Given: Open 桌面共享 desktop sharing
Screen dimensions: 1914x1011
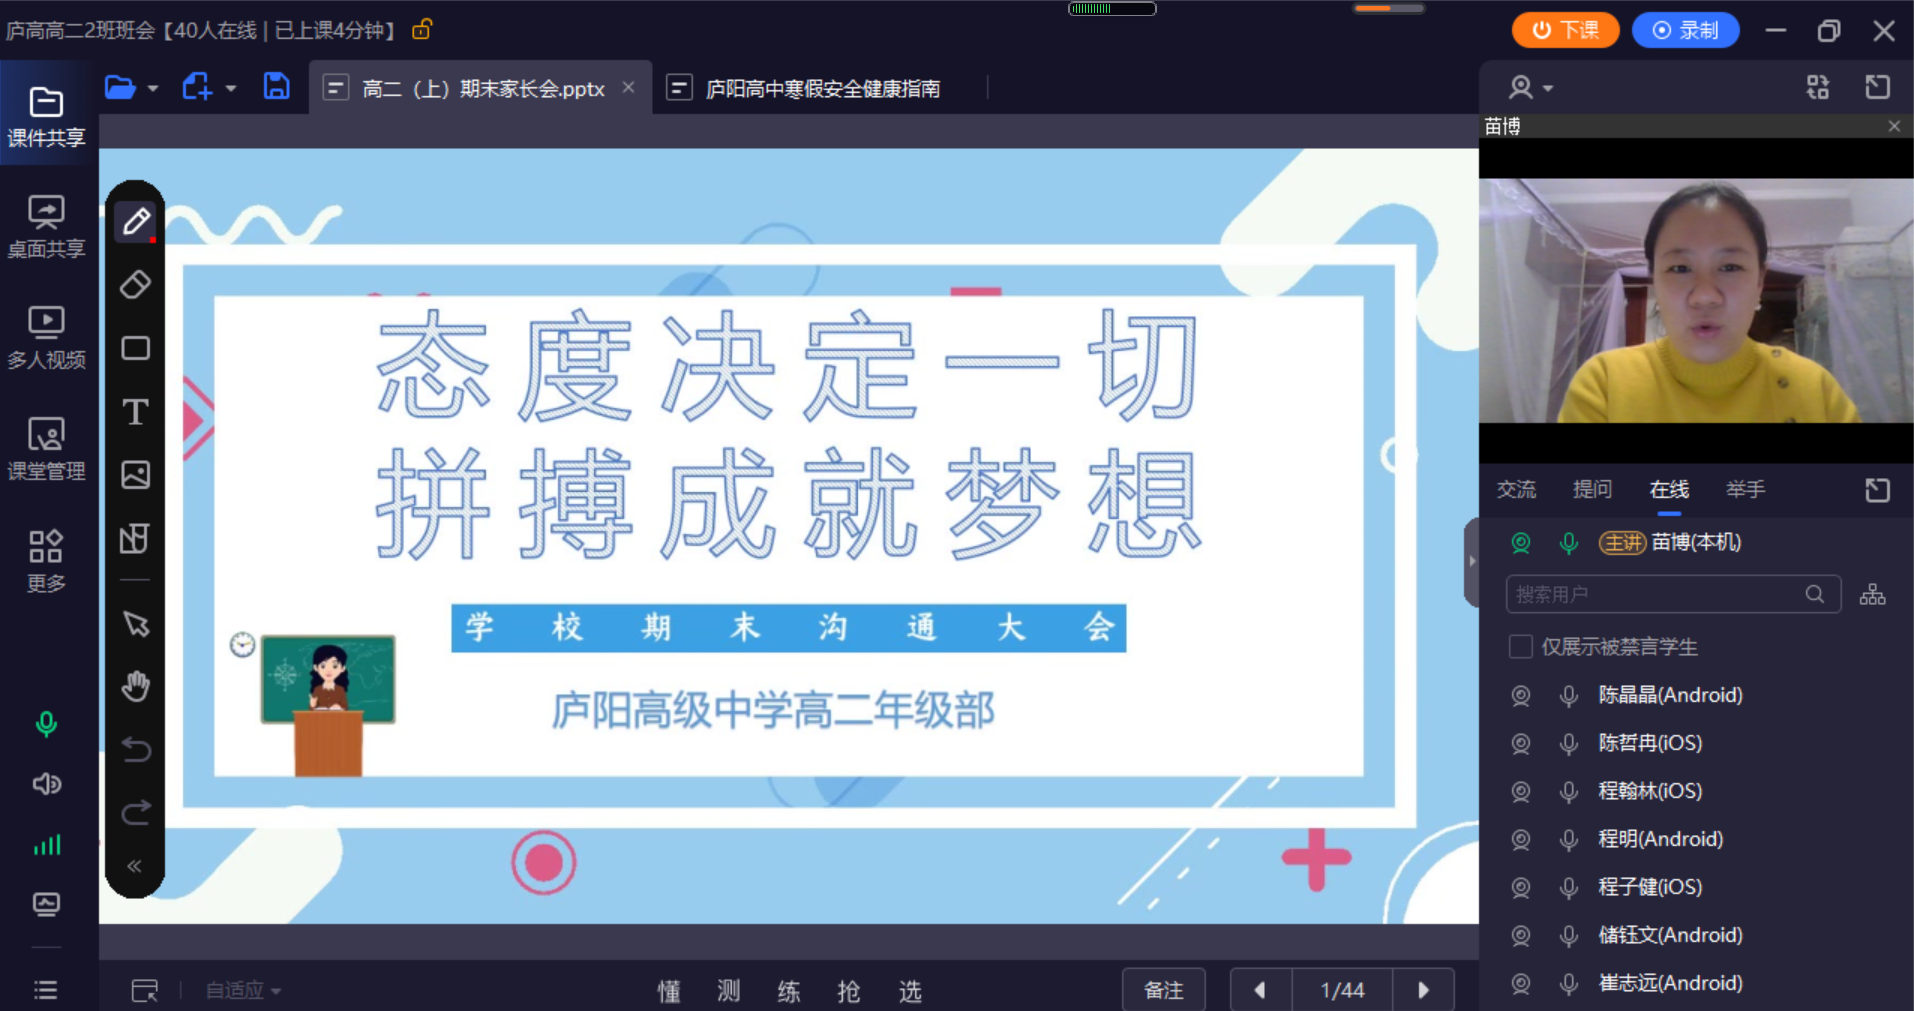Looking at the screenshot, I should tap(46, 228).
